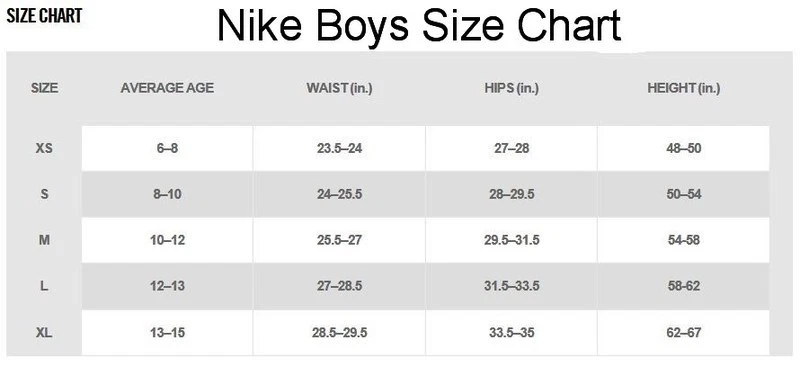The width and height of the screenshot is (800, 367).
Task: Select the HIPS (in.) column header
Action: (x=511, y=88)
